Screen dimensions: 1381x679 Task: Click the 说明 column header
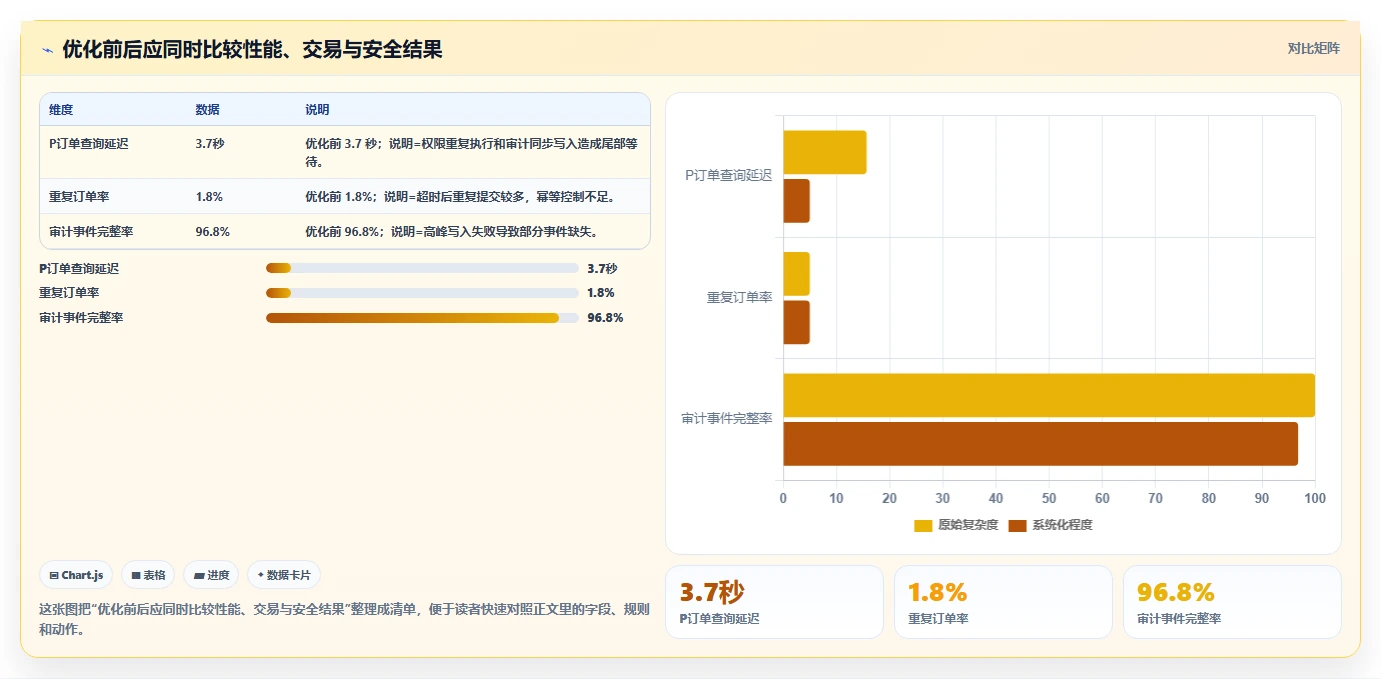(317, 110)
